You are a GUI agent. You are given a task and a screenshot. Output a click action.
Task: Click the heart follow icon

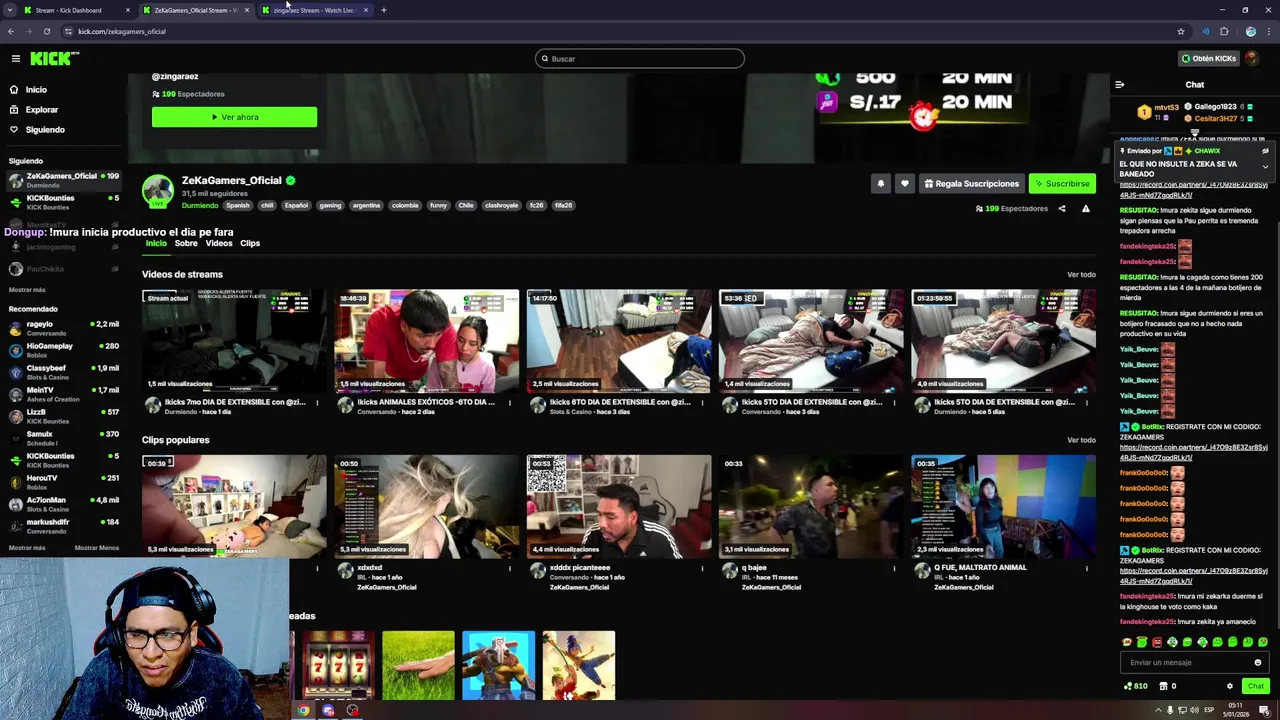pos(904,184)
